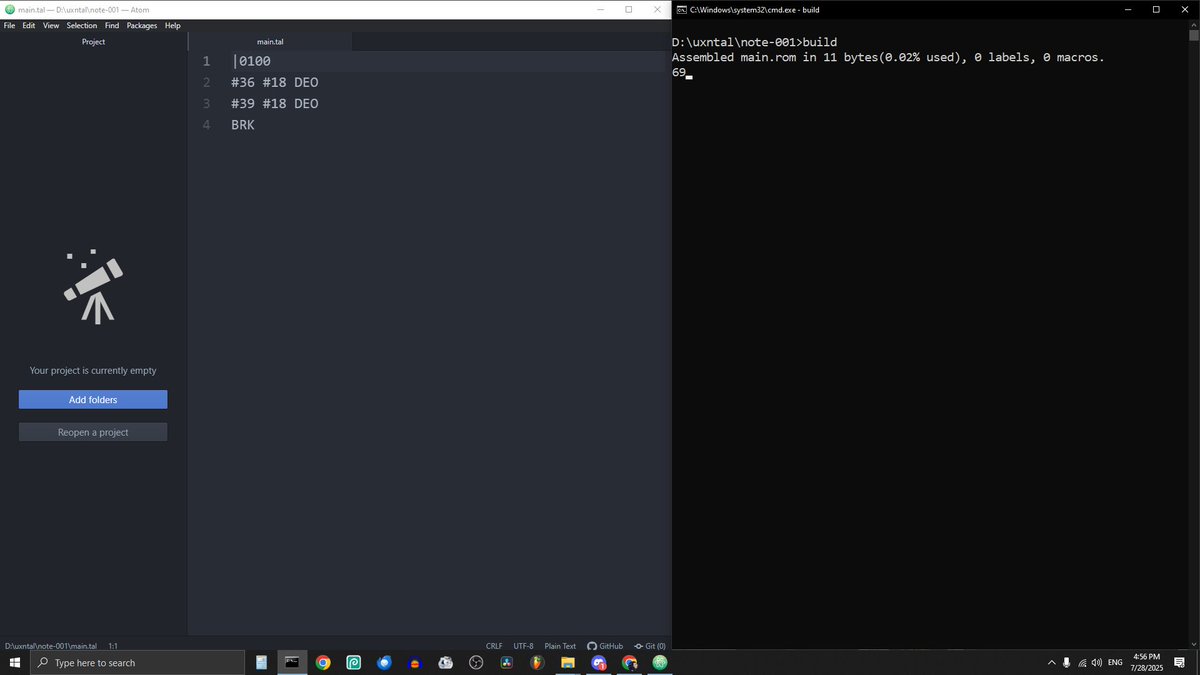Click the BRK code line

coord(243,125)
